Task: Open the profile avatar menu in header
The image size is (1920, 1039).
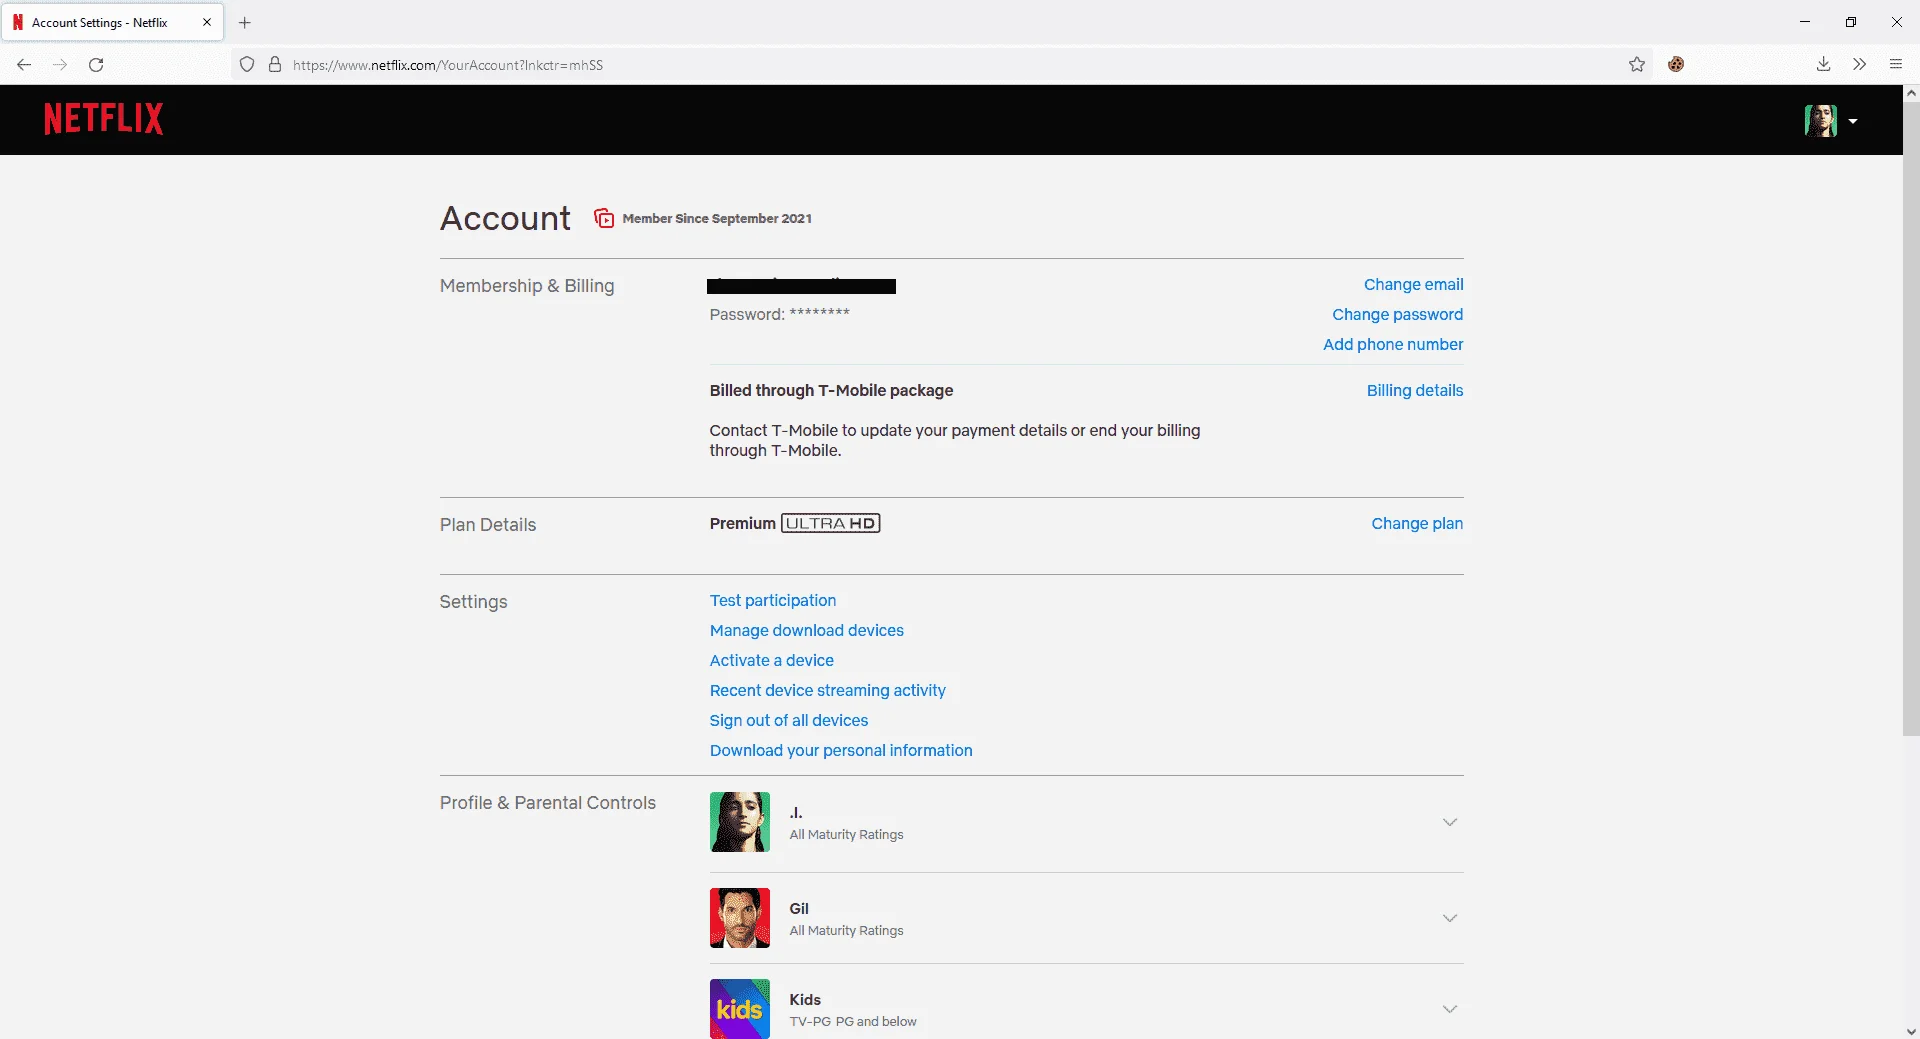Action: 1830,121
